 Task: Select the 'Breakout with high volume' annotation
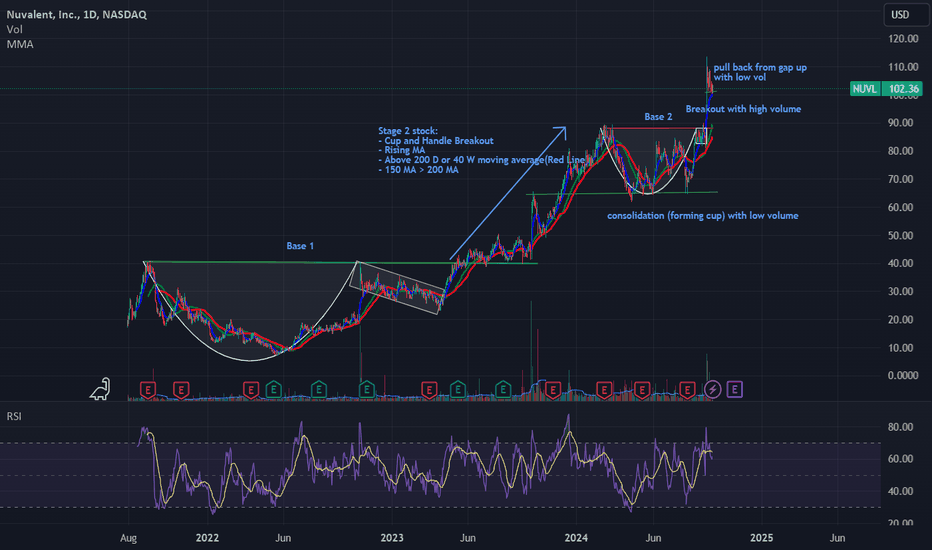[x=743, y=109]
